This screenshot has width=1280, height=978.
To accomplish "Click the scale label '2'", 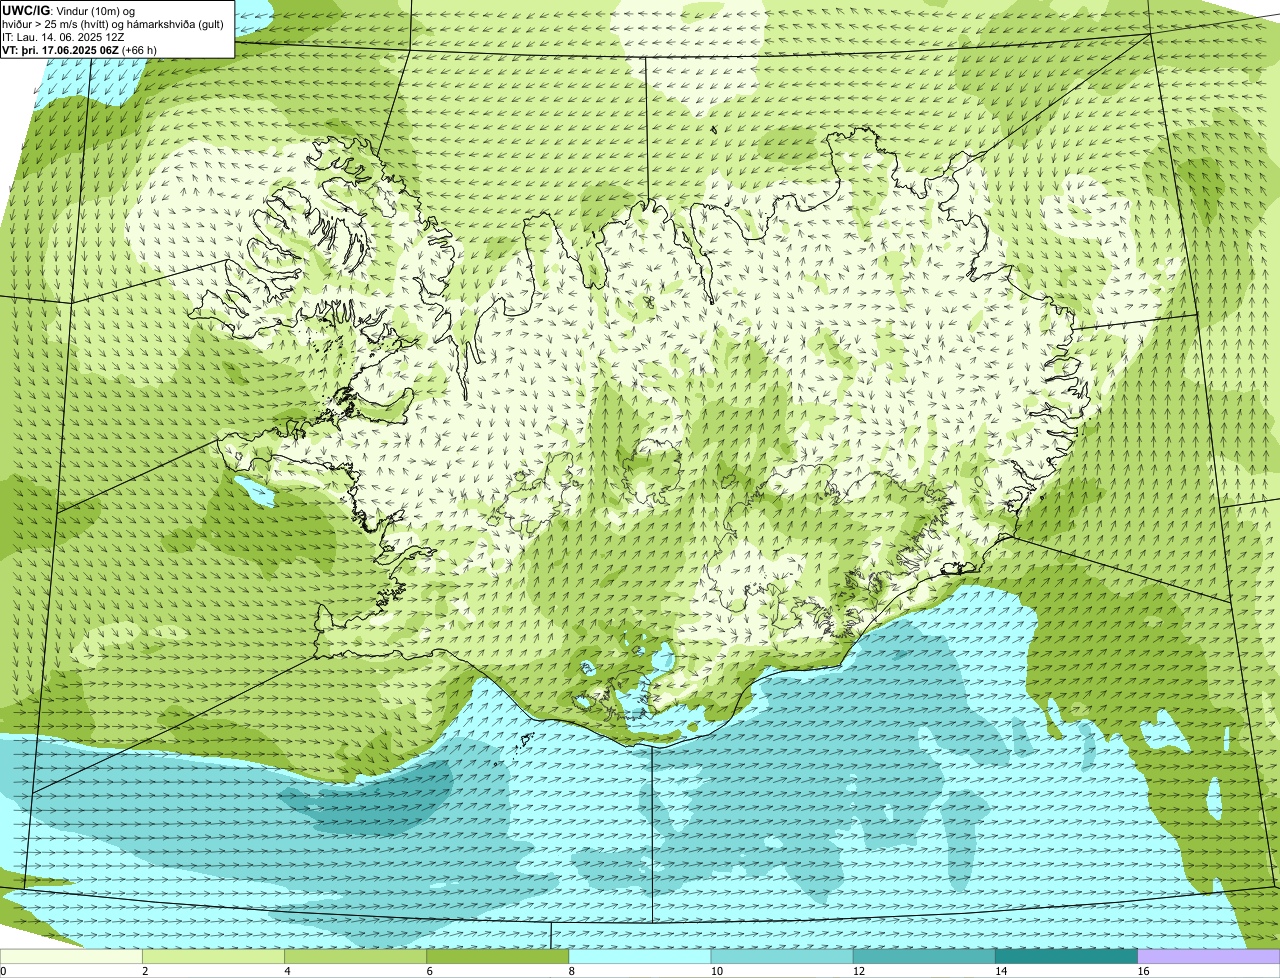I will coord(145,971).
